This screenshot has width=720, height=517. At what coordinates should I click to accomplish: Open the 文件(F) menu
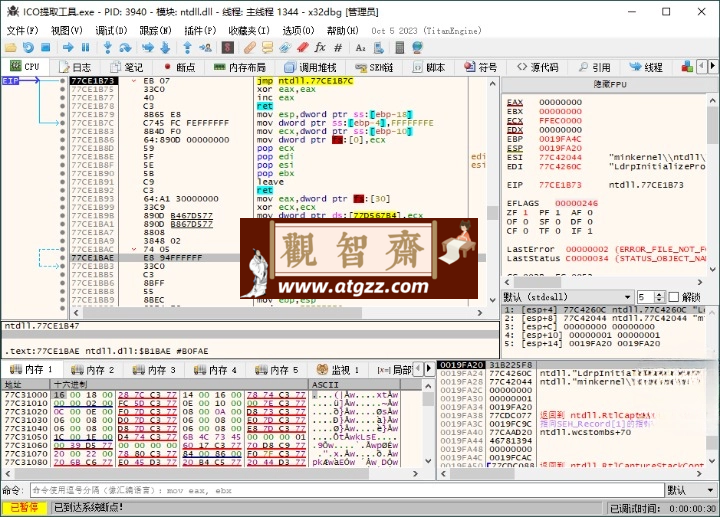(22, 30)
